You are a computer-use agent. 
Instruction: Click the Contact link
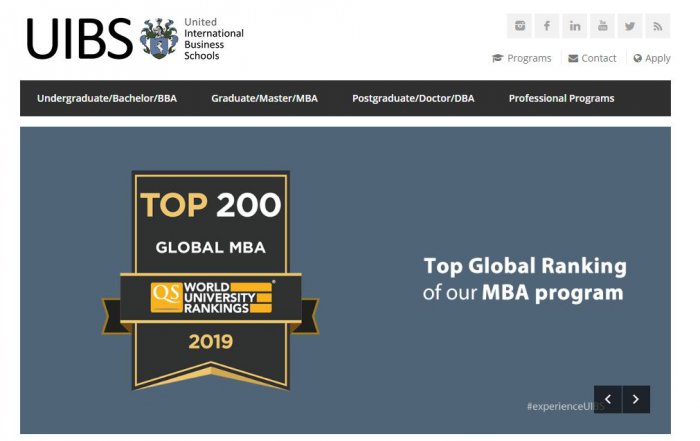(x=592, y=58)
